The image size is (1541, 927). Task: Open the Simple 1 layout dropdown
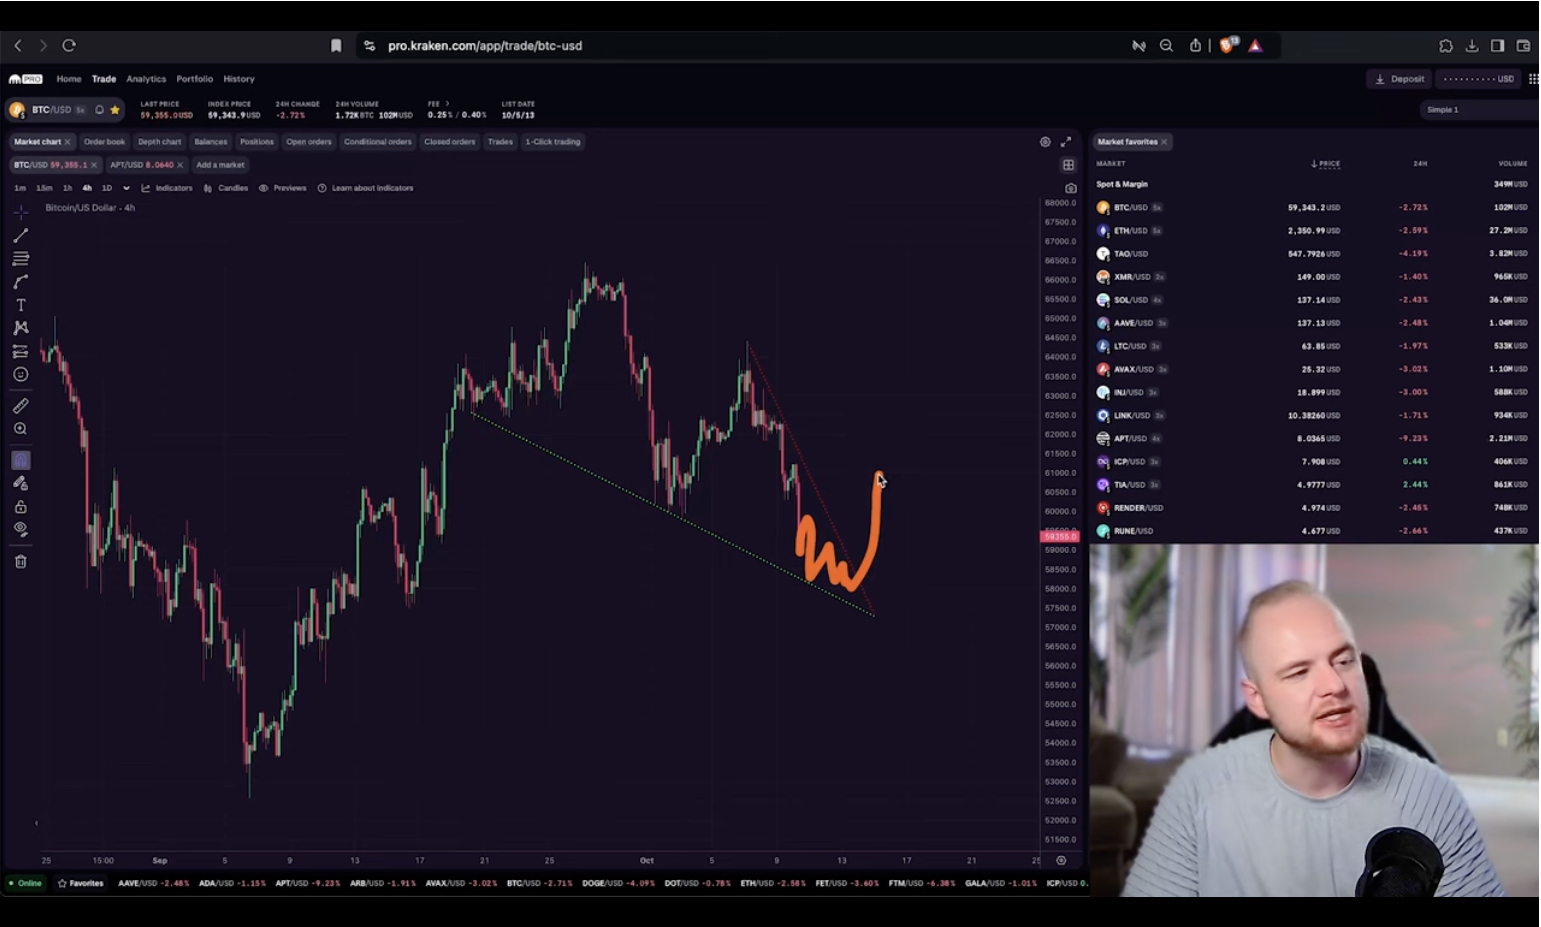pos(1478,110)
